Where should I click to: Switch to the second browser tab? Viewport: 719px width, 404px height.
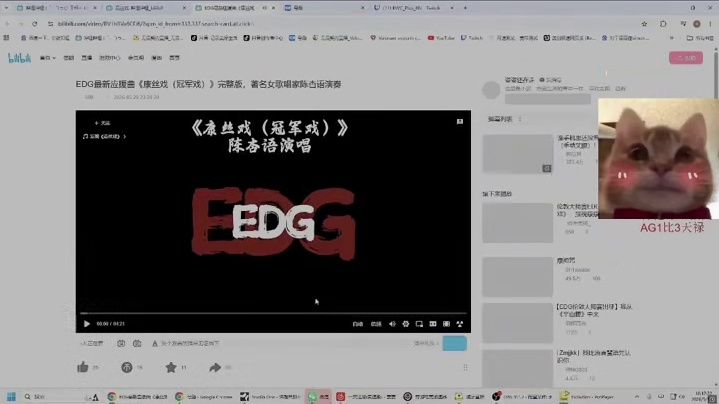coord(146,8)
